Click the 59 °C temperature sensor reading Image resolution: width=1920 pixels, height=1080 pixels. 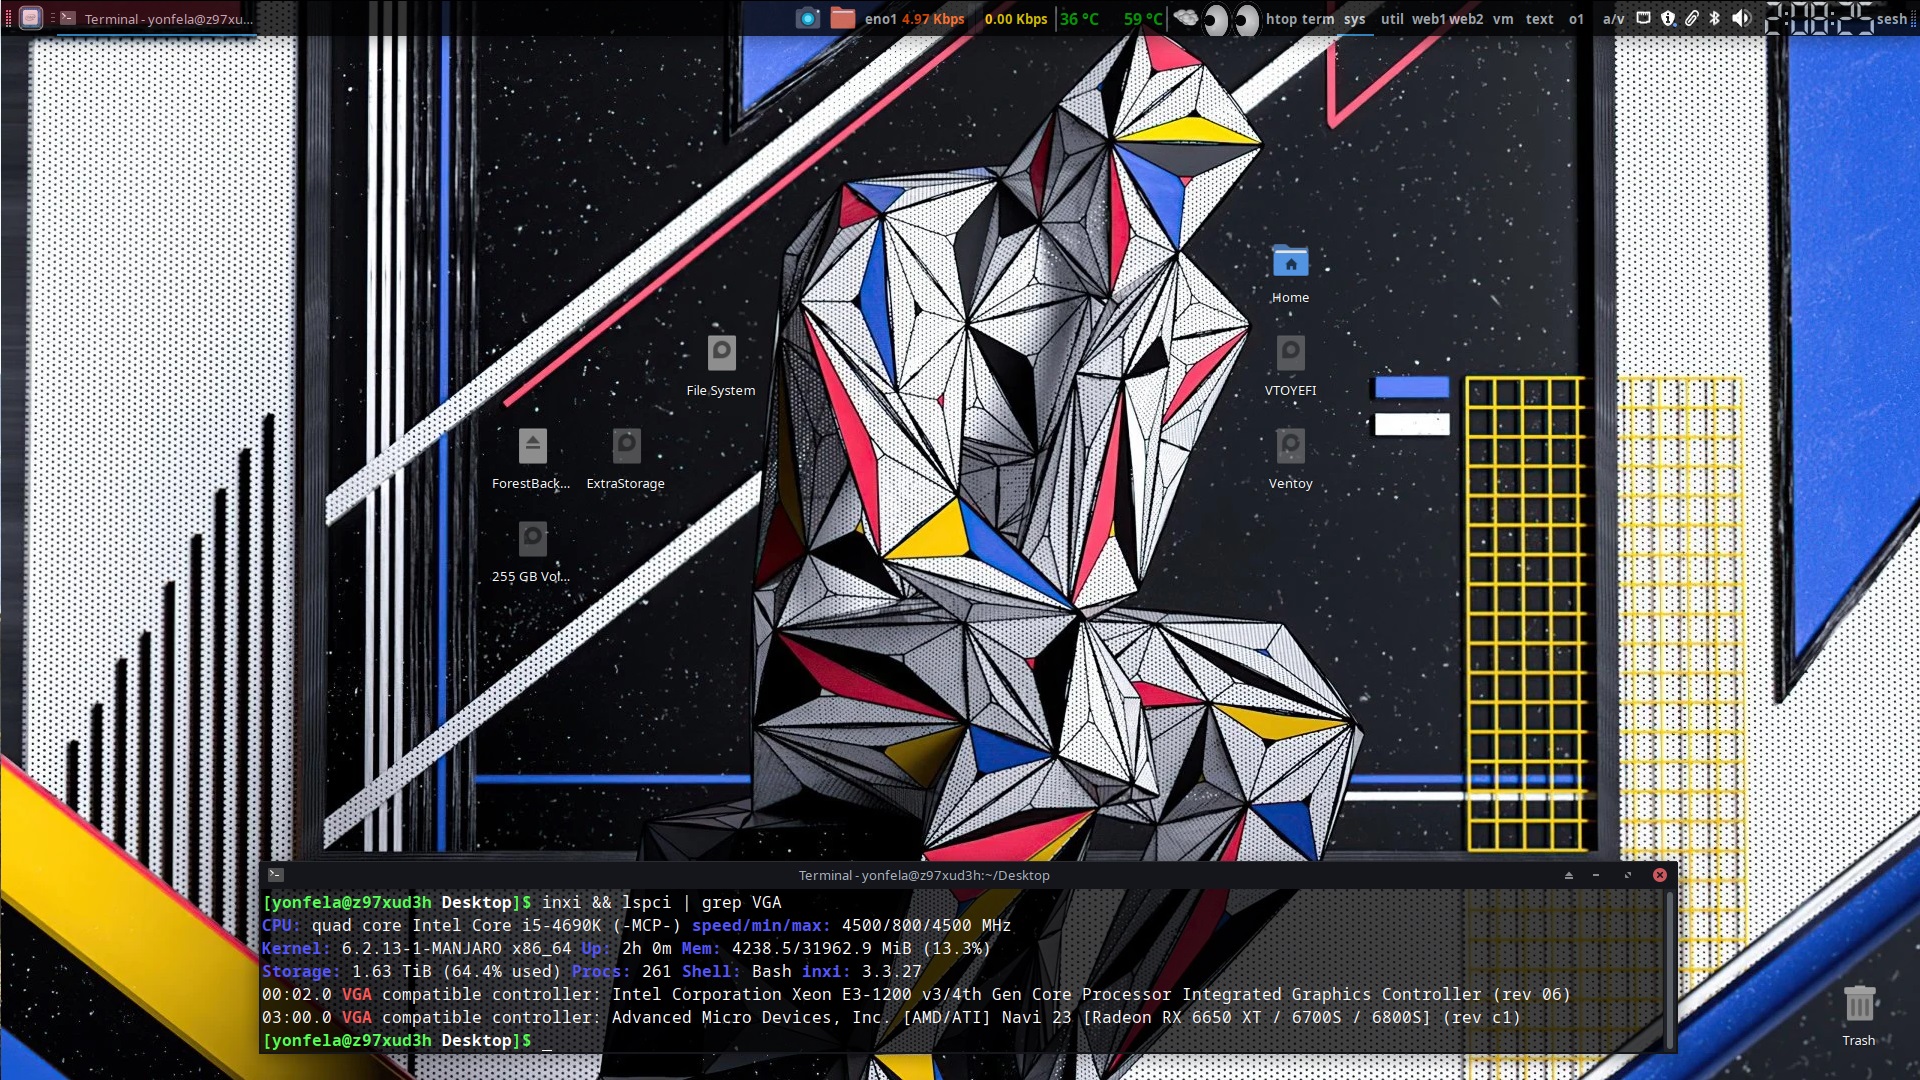point(1143,19)
